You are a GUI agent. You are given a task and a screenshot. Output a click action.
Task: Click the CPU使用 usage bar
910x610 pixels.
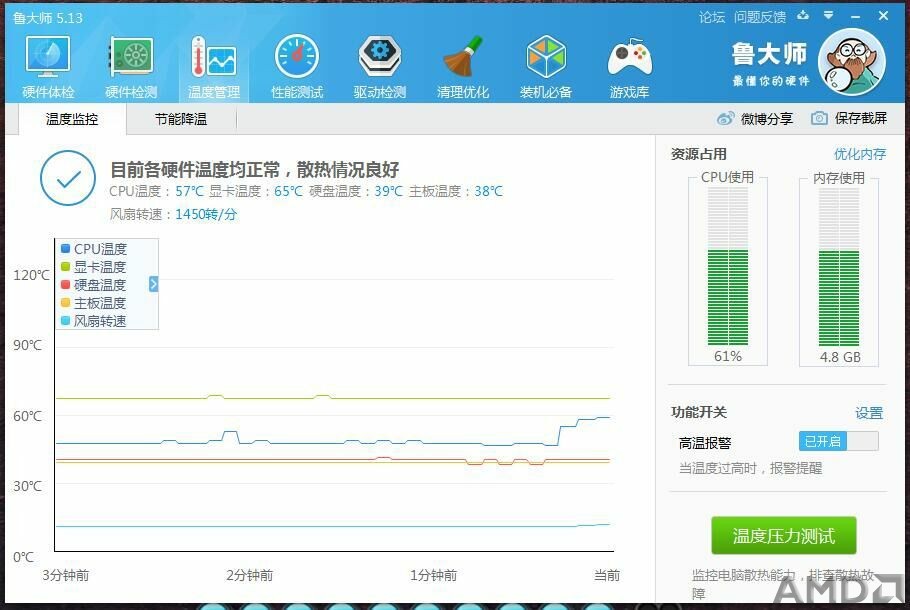coord(728,266)
